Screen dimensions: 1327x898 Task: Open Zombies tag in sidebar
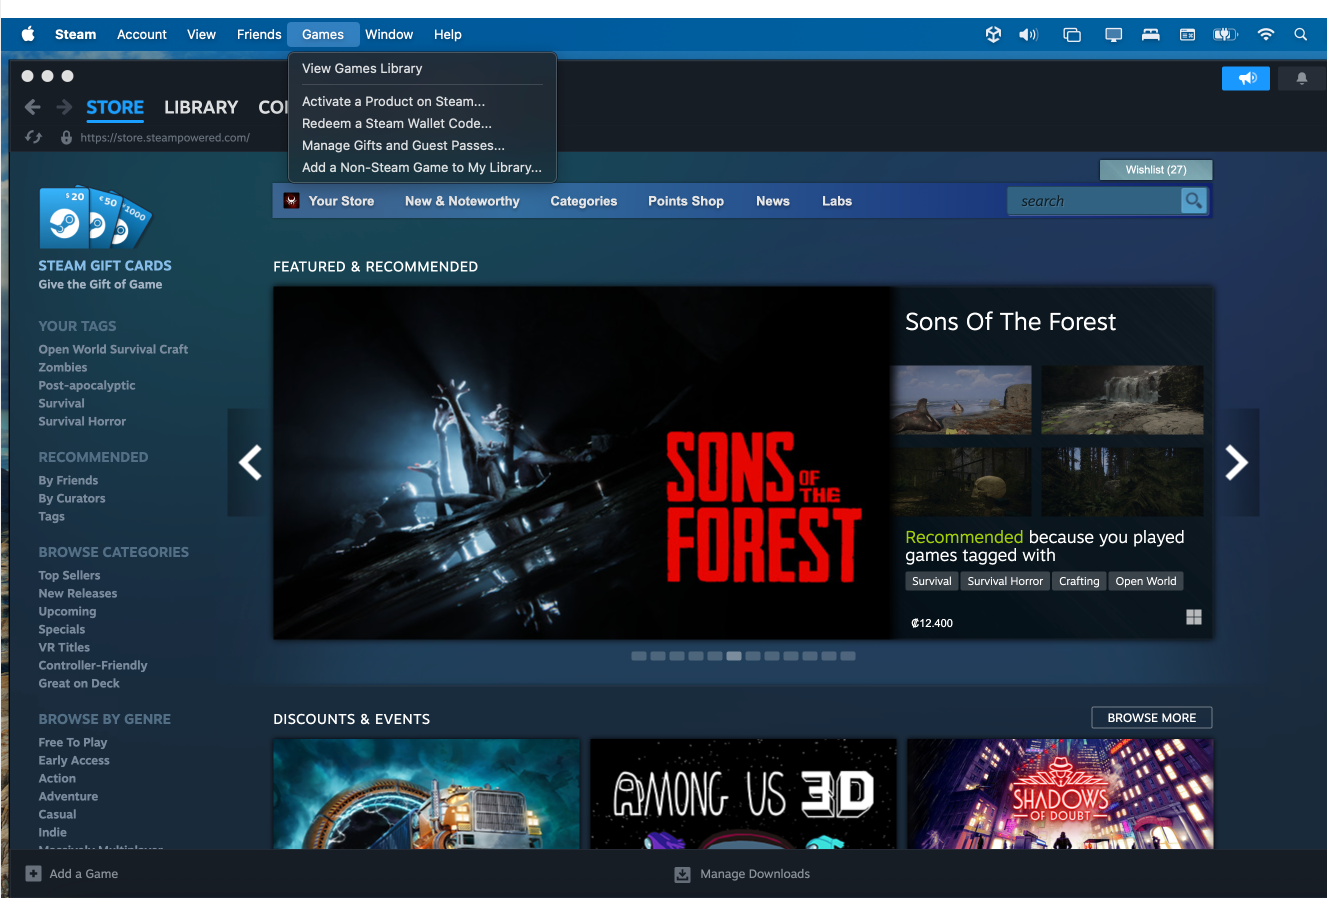click(63, 367)
